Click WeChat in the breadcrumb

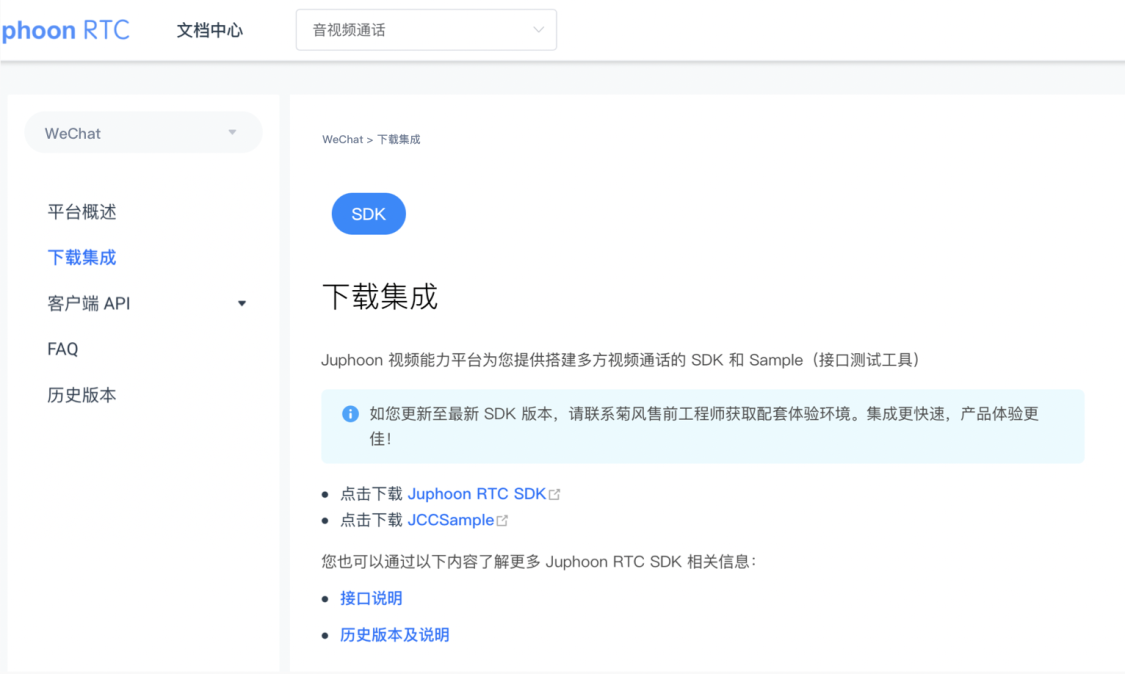(x=342, y=139)
